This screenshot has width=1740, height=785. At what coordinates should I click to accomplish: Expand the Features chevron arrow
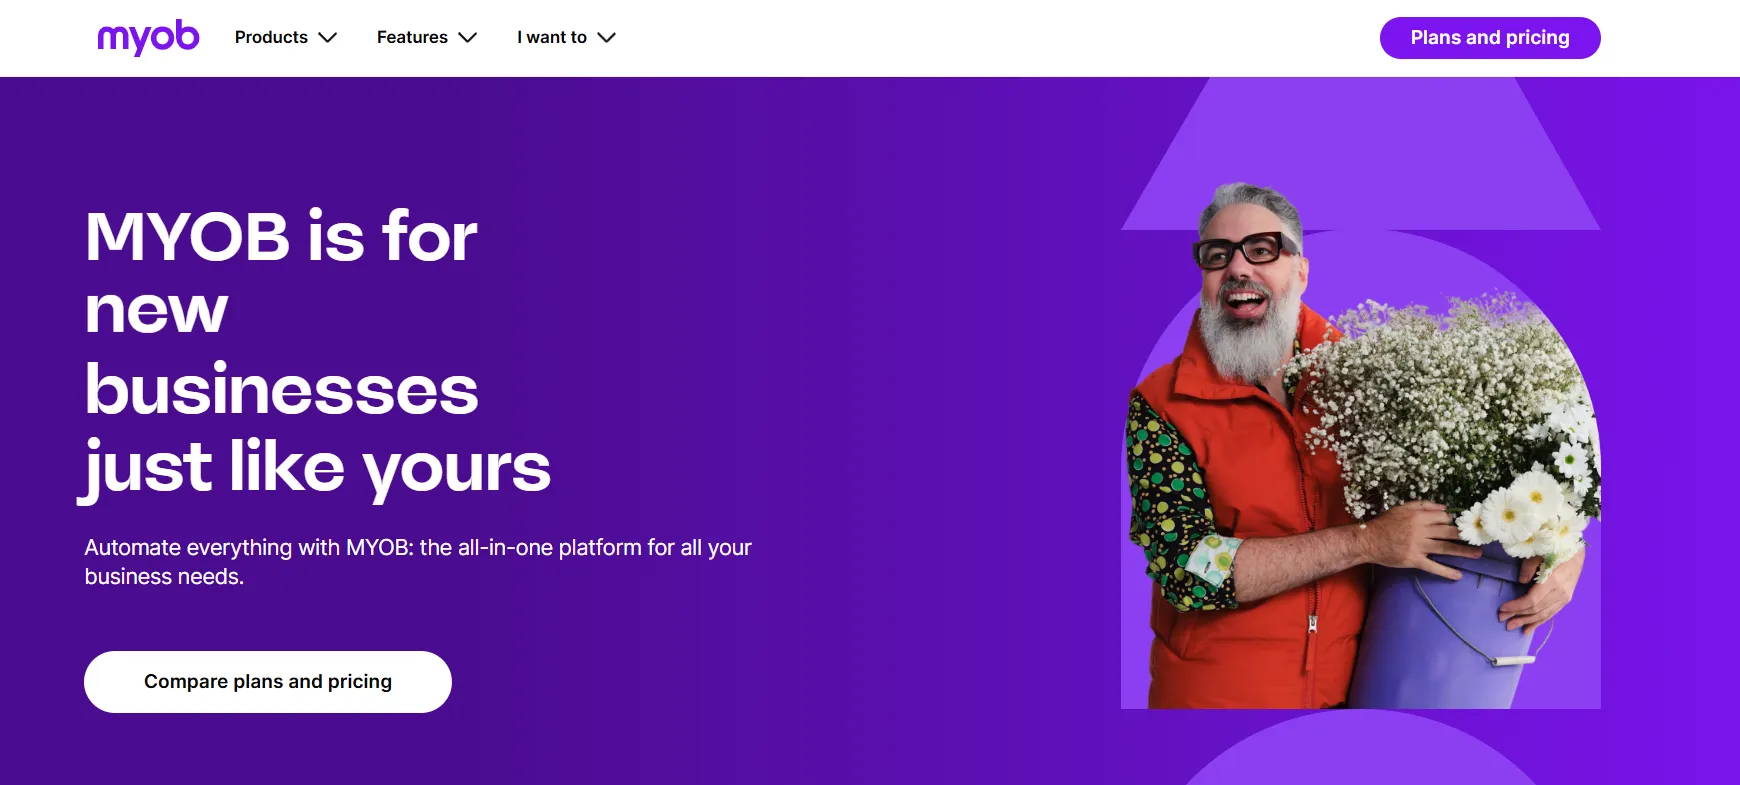point(467,38)
